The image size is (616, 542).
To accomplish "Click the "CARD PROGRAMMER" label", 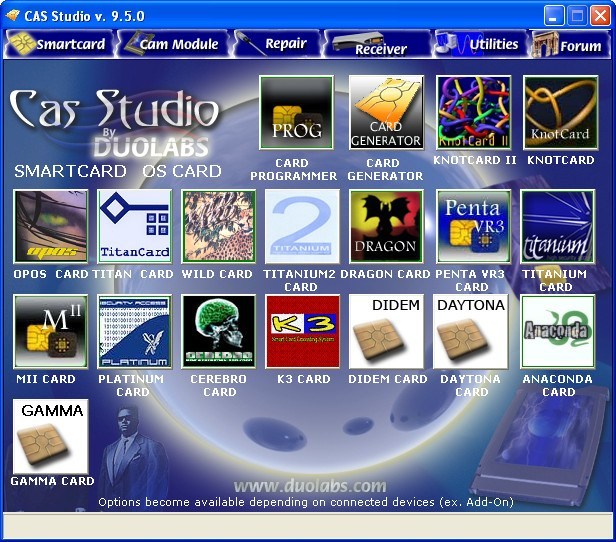I will point(293,169).
